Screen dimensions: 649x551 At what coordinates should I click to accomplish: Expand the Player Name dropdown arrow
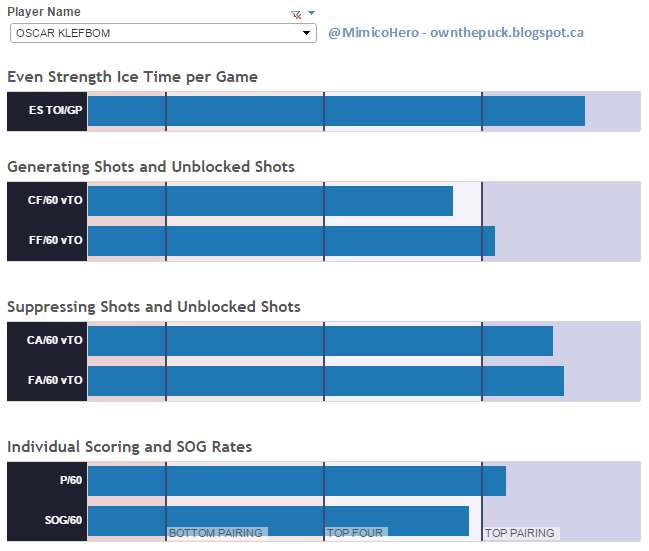pos(307,33)
